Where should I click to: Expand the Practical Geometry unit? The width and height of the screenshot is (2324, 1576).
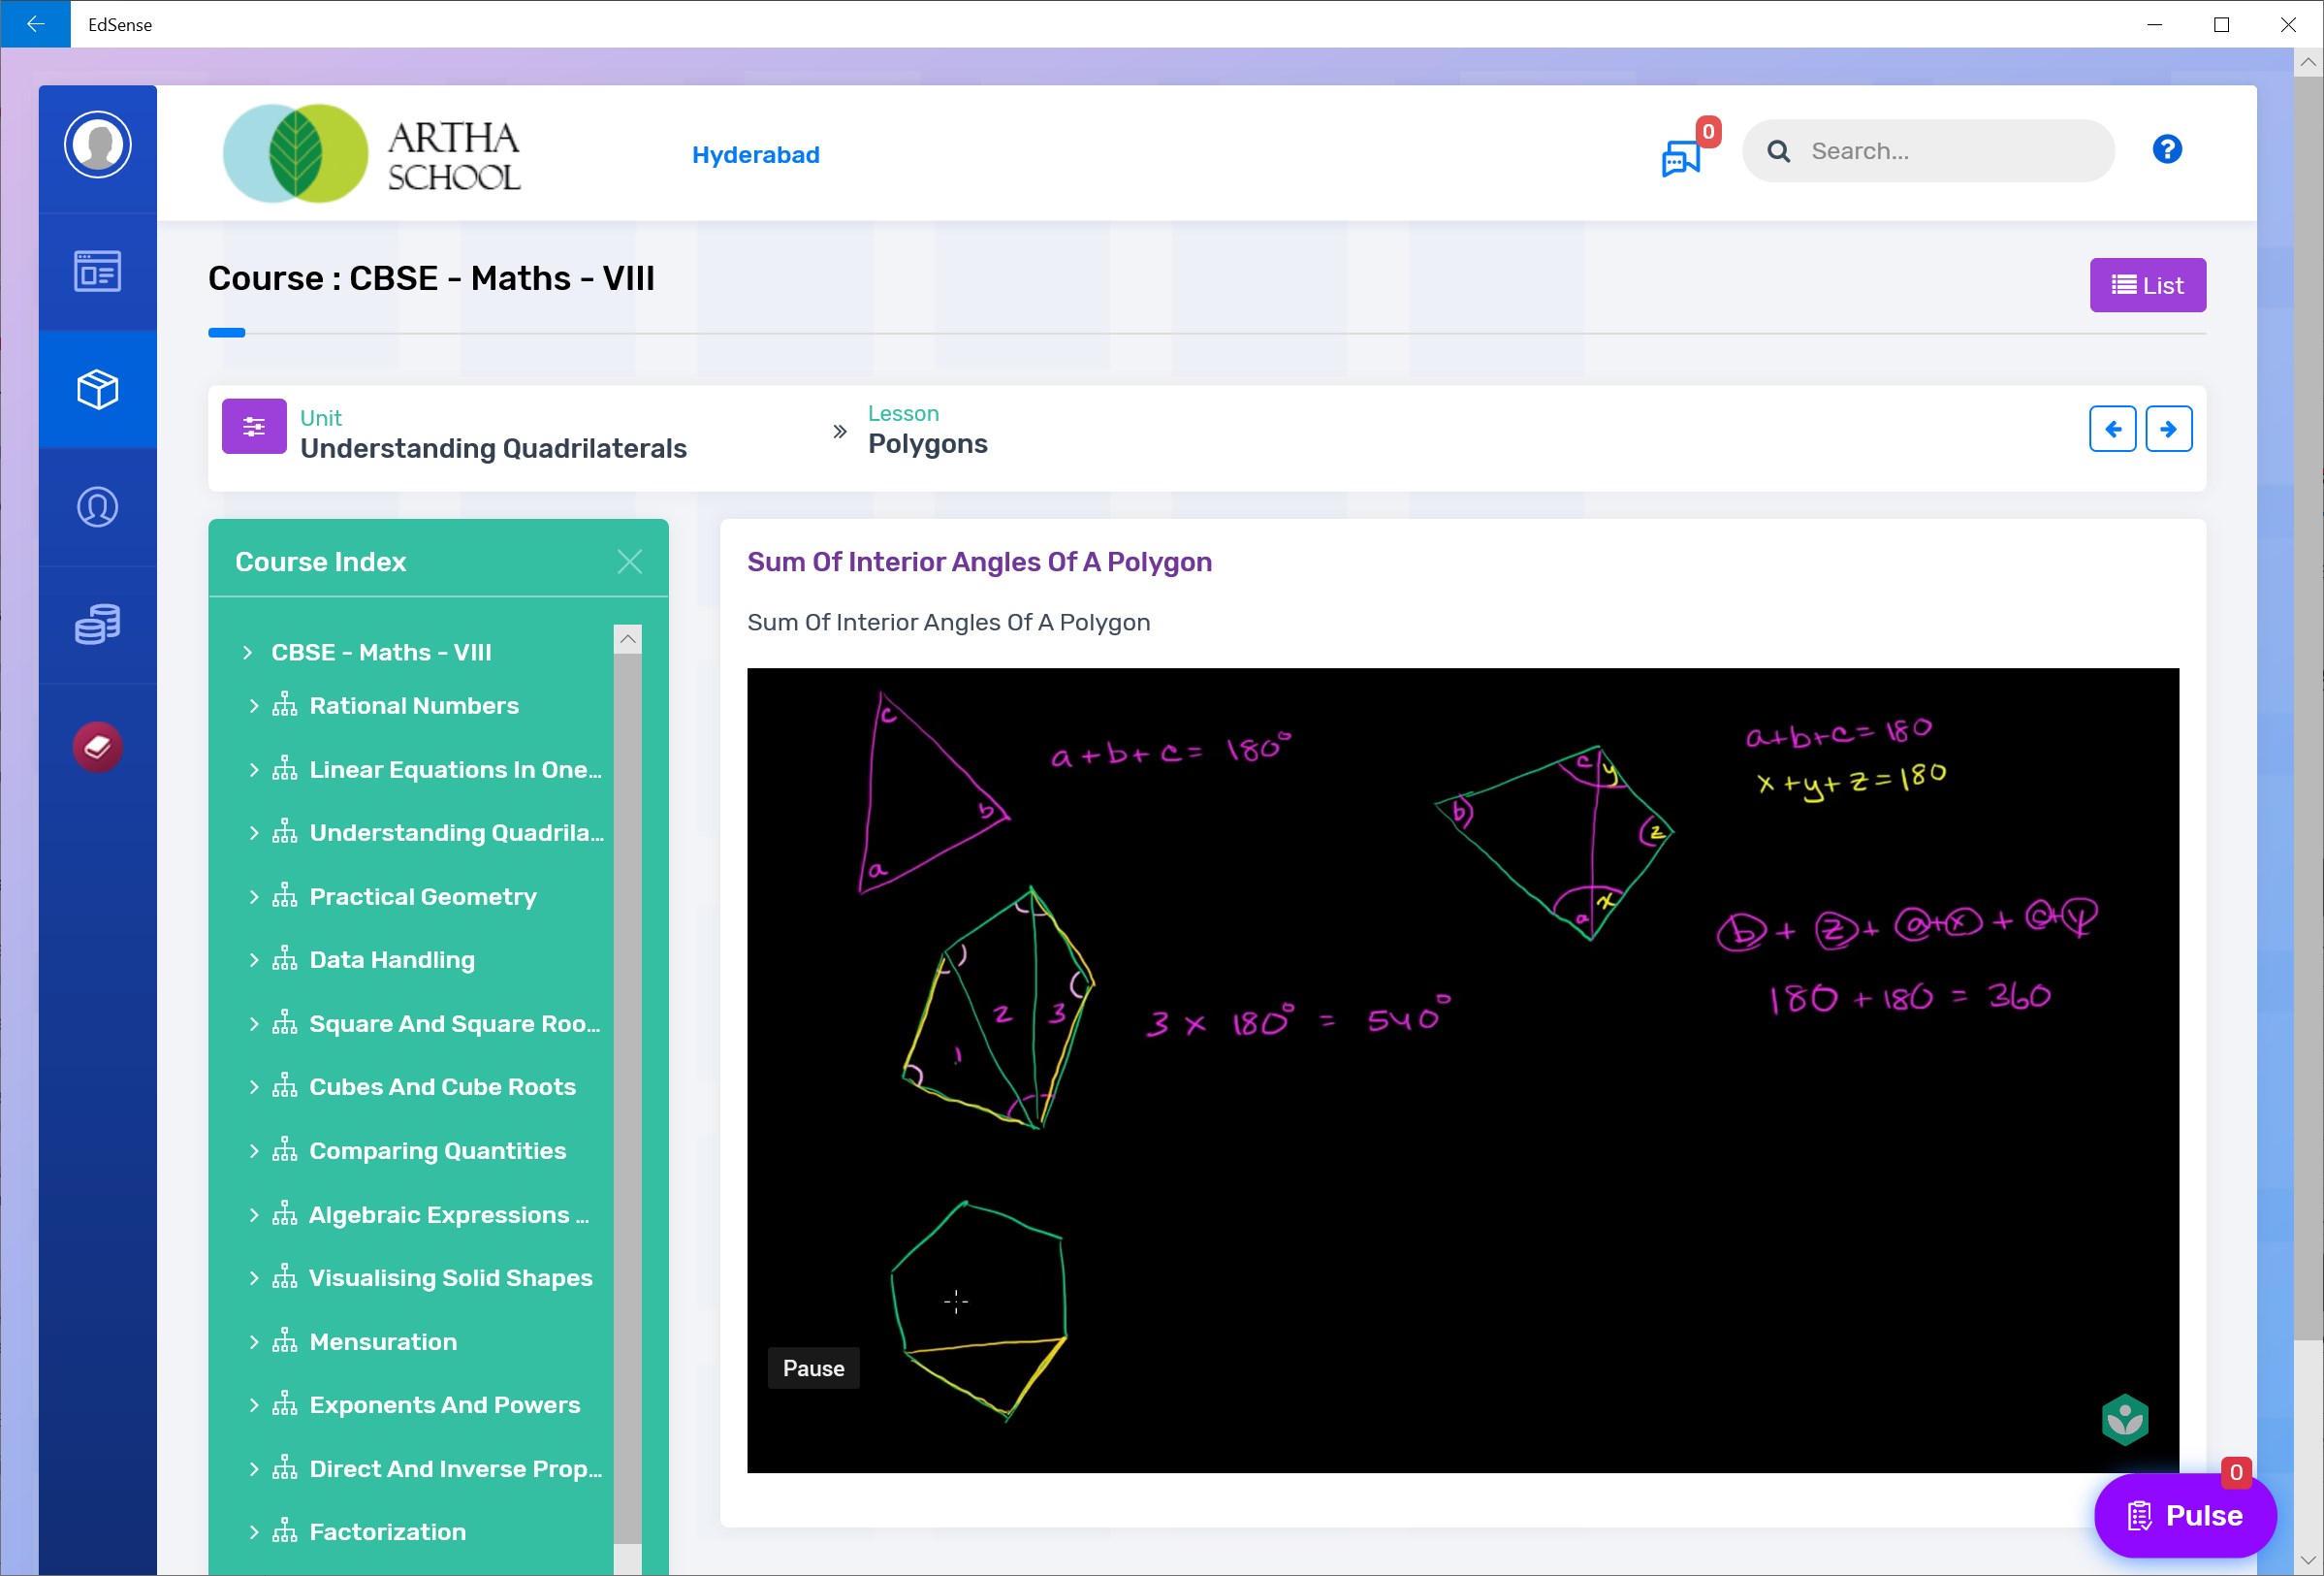click(253, 897)
